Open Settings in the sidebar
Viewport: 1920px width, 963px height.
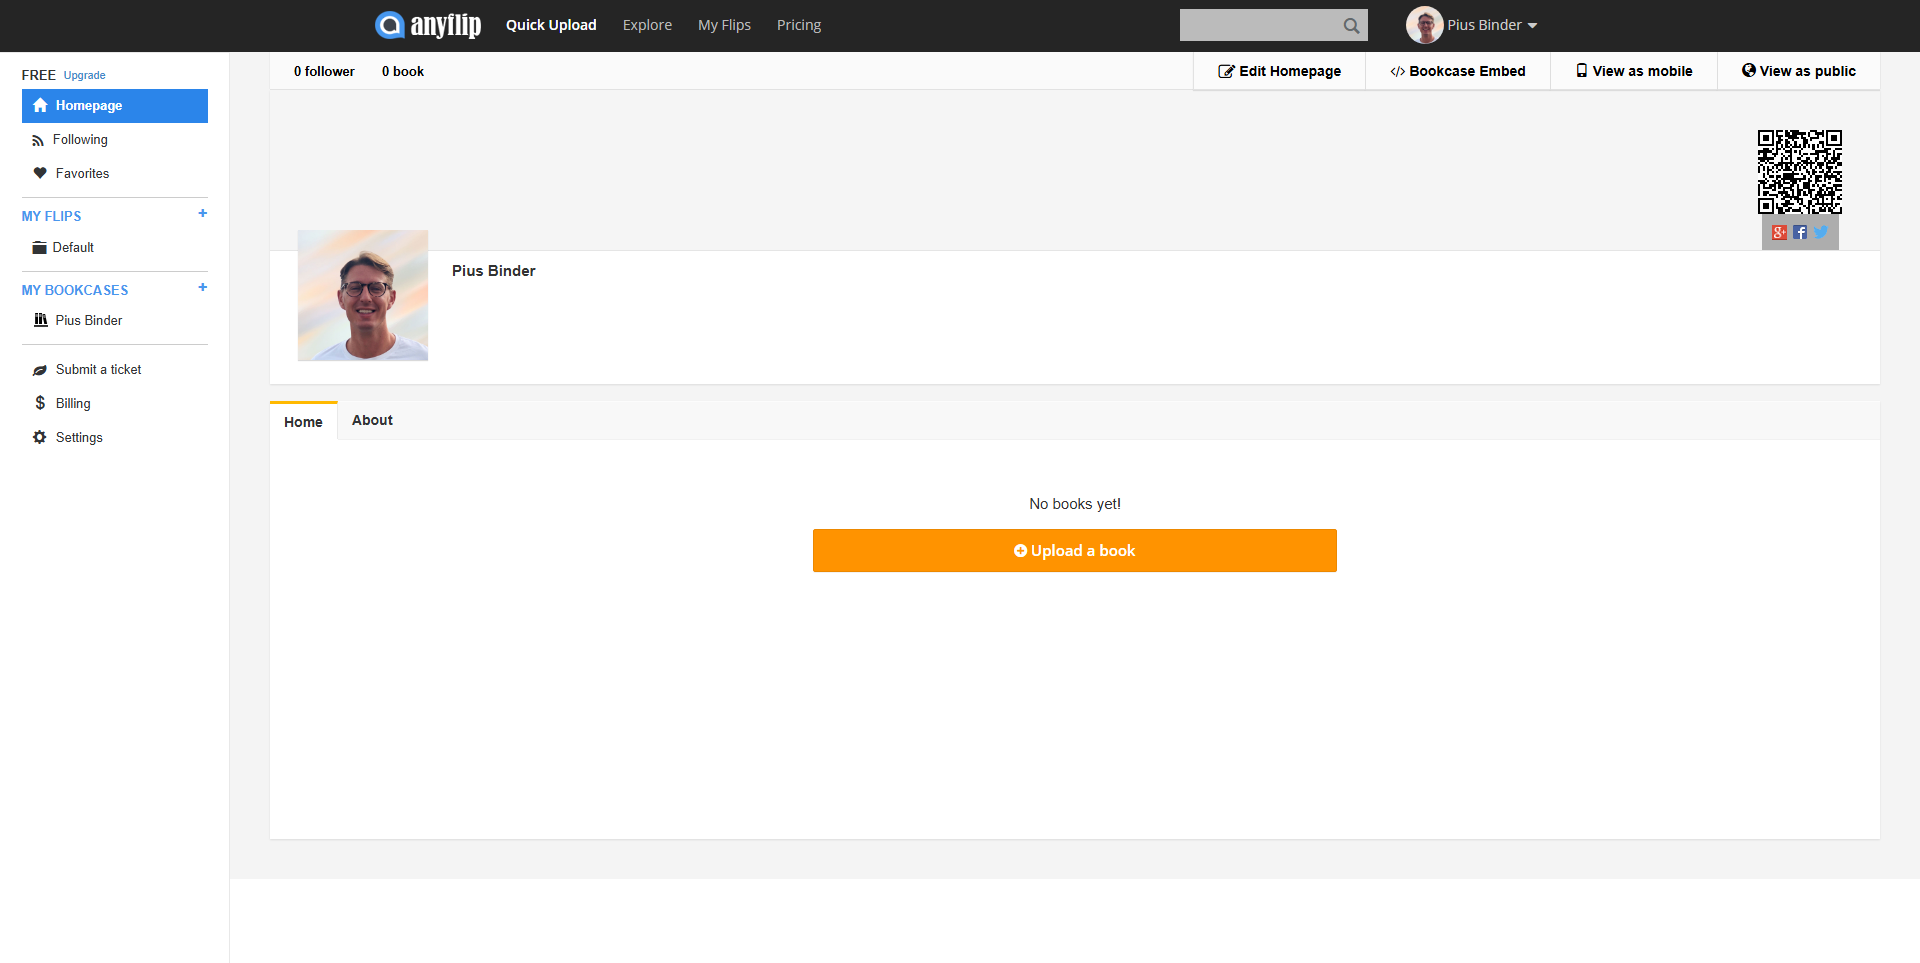[79, 438]
